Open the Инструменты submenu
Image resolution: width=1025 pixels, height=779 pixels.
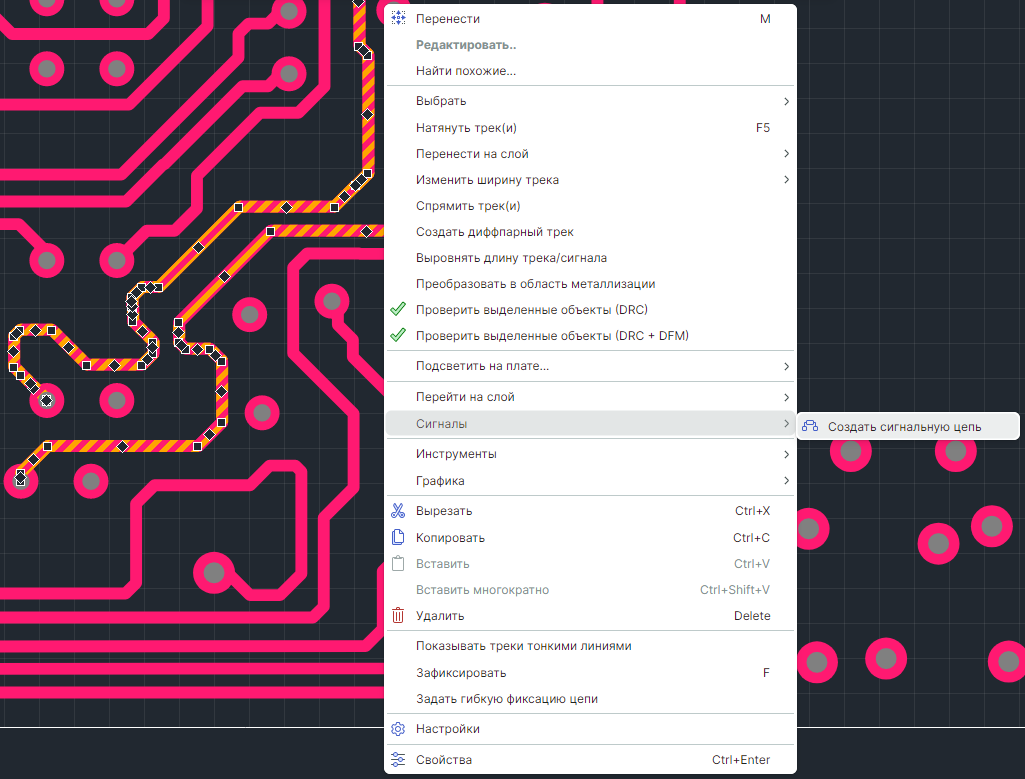tap(456, 454)
